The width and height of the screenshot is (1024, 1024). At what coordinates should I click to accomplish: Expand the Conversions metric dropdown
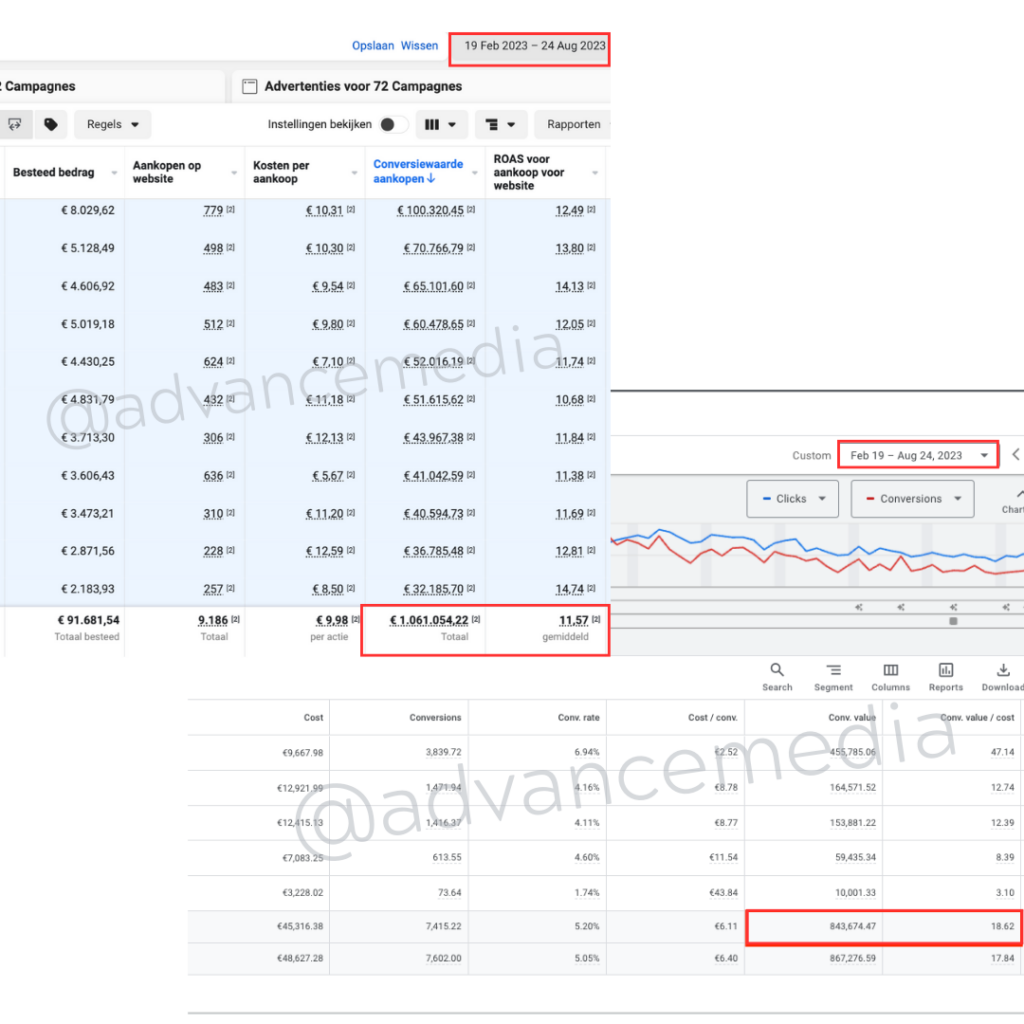(911, 499)
